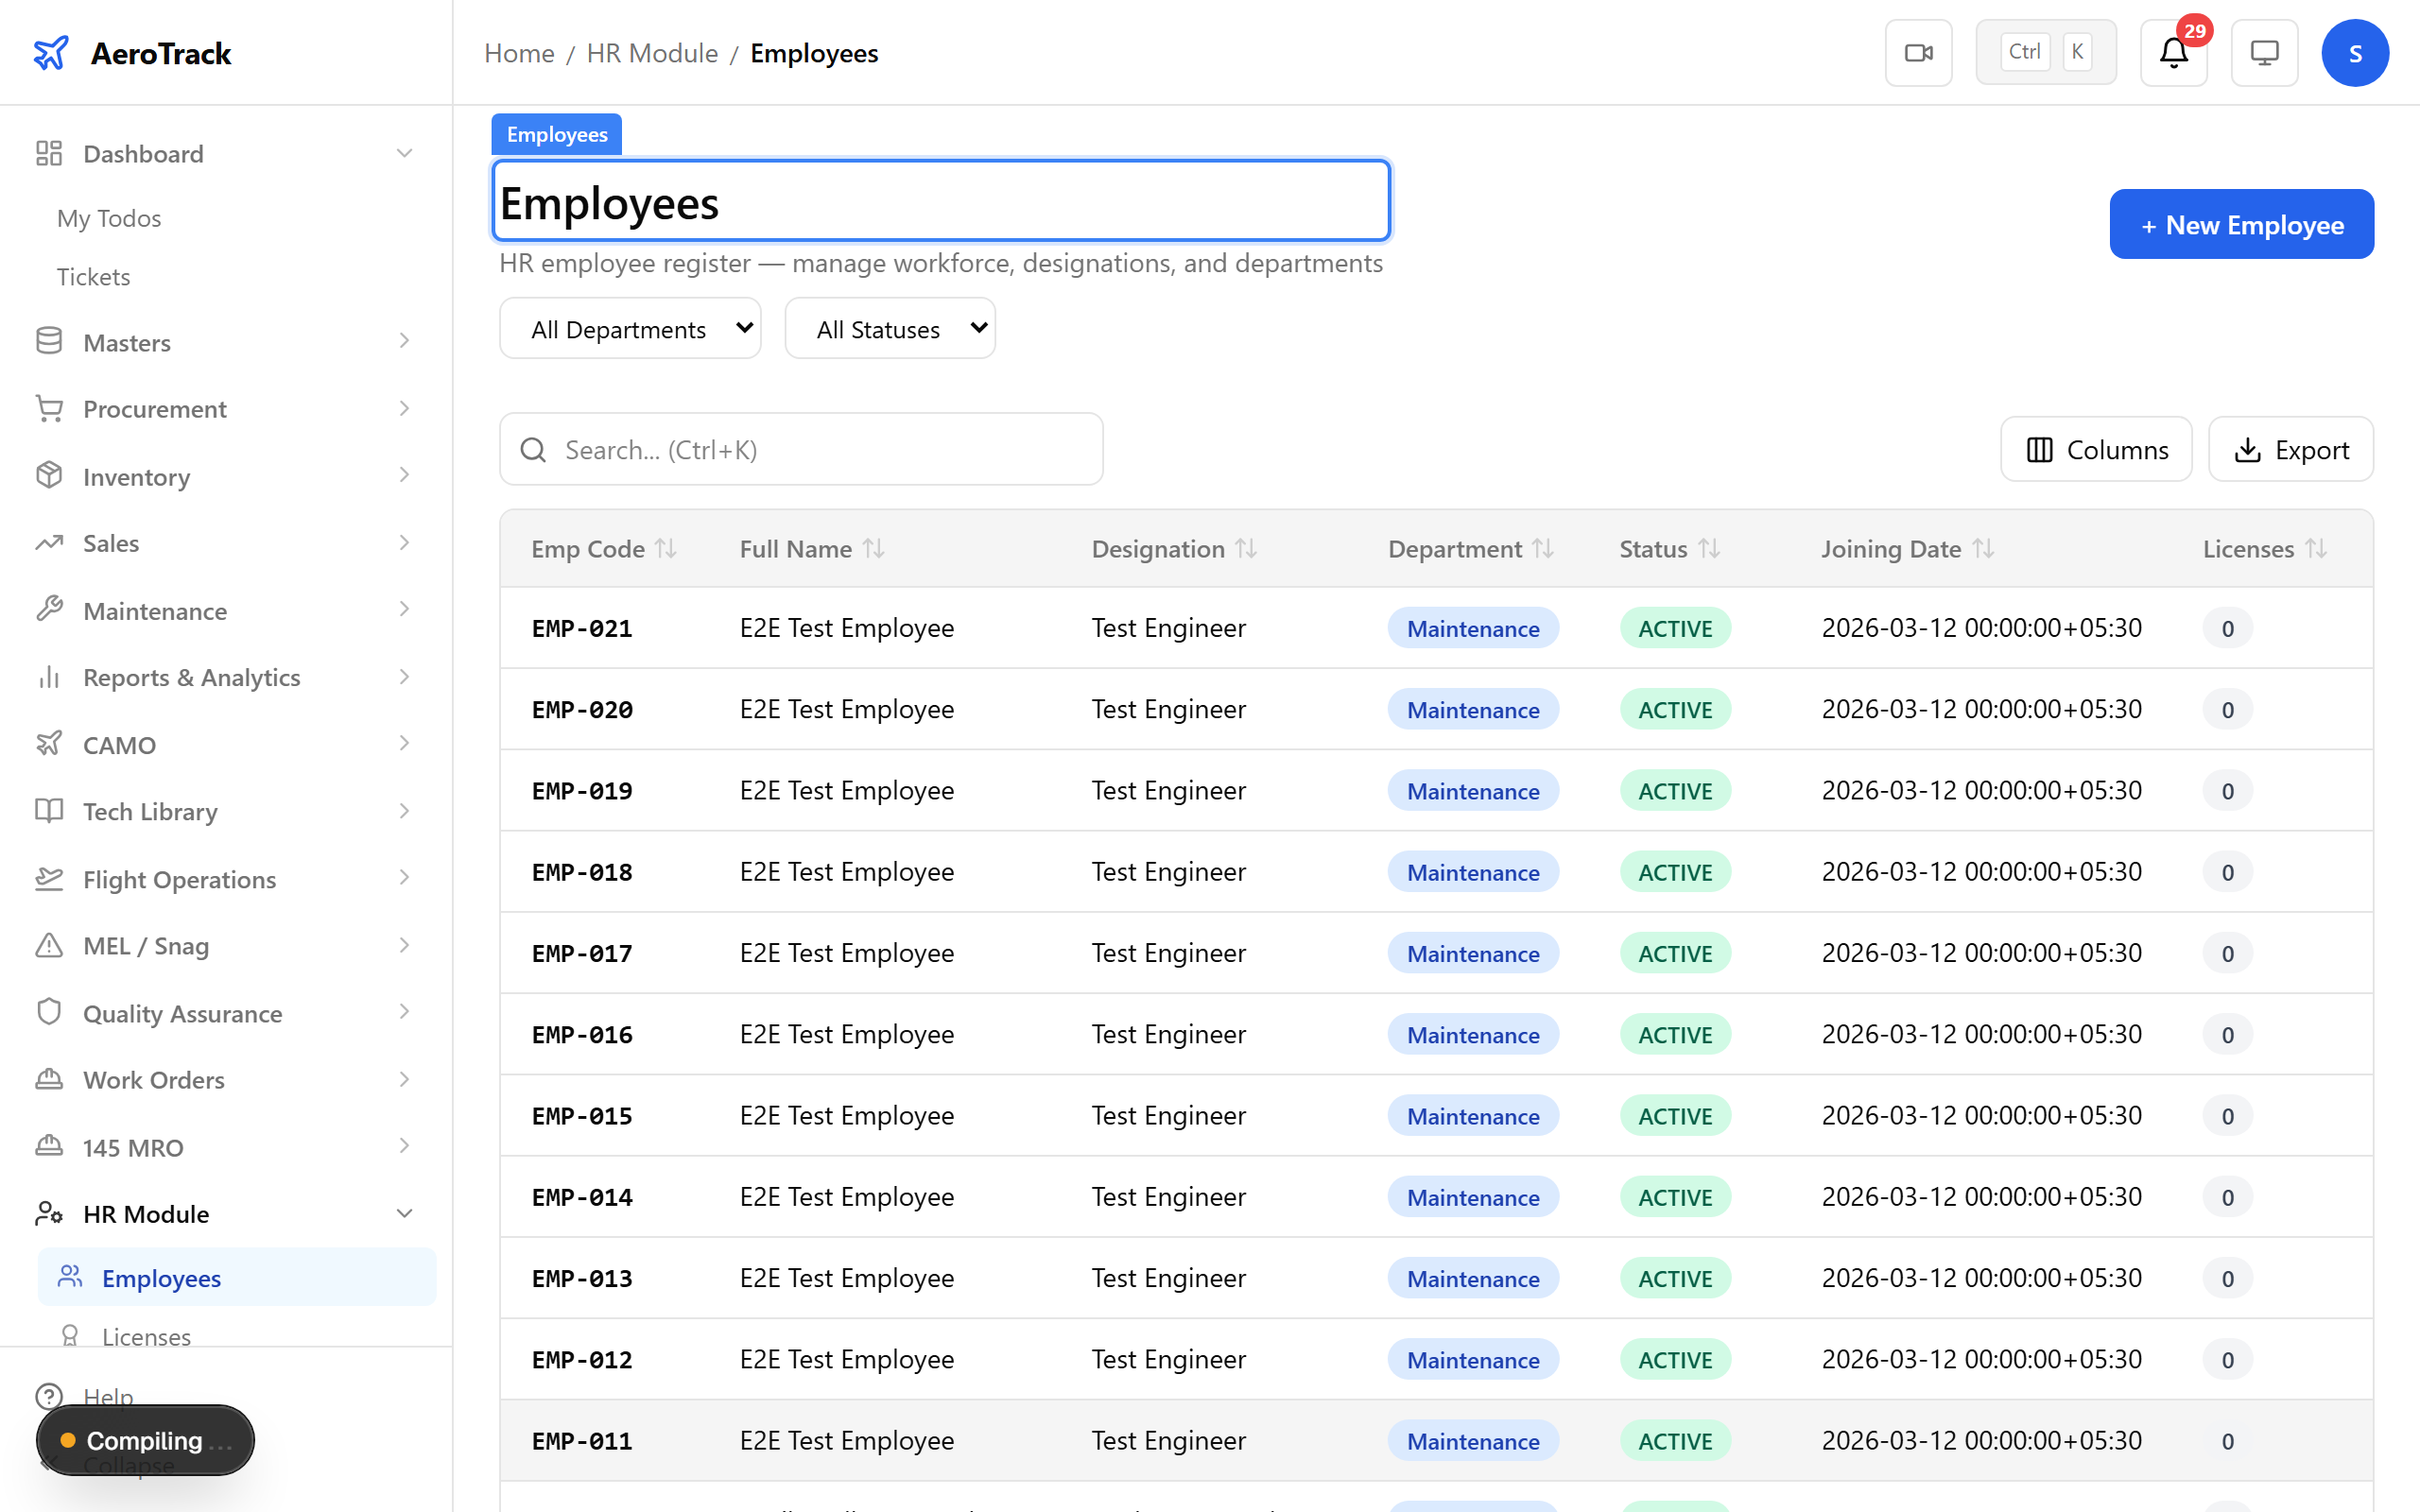Click the Search input field
Image resolution: width=2420 pixels, height=1512 pixels.
tap(801, 450)
